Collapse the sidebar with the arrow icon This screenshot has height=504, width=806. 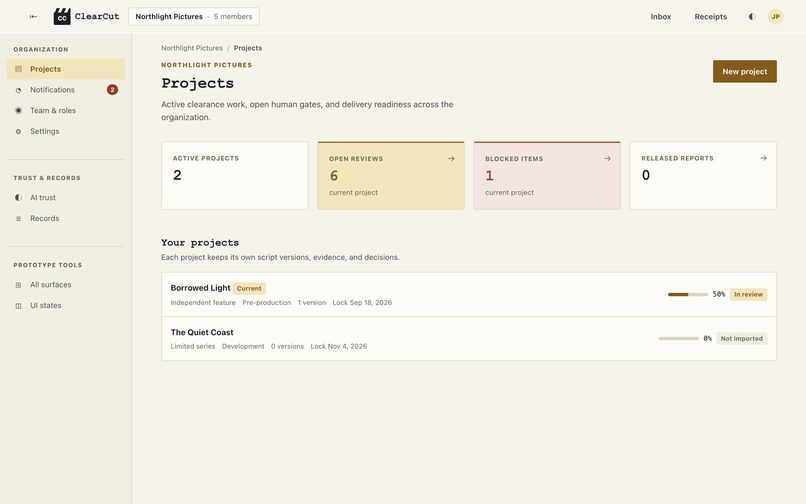(x=33, y=16)
